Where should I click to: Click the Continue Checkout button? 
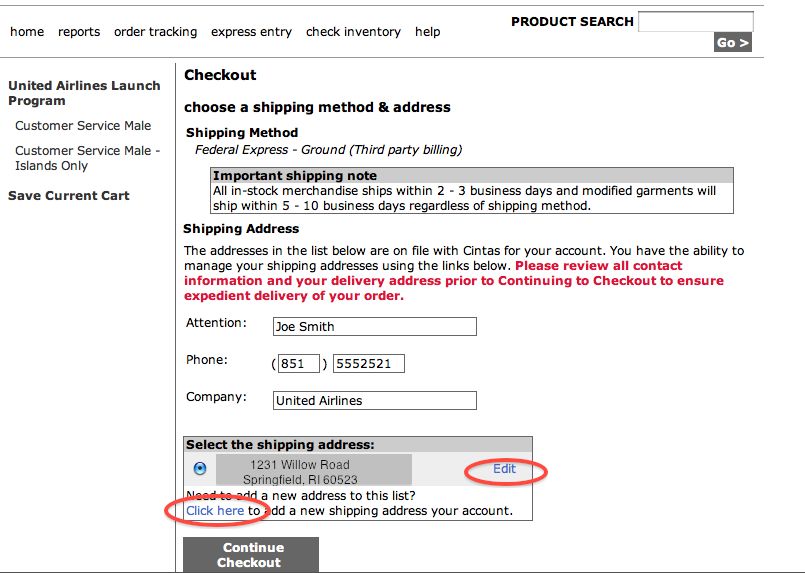251,555
